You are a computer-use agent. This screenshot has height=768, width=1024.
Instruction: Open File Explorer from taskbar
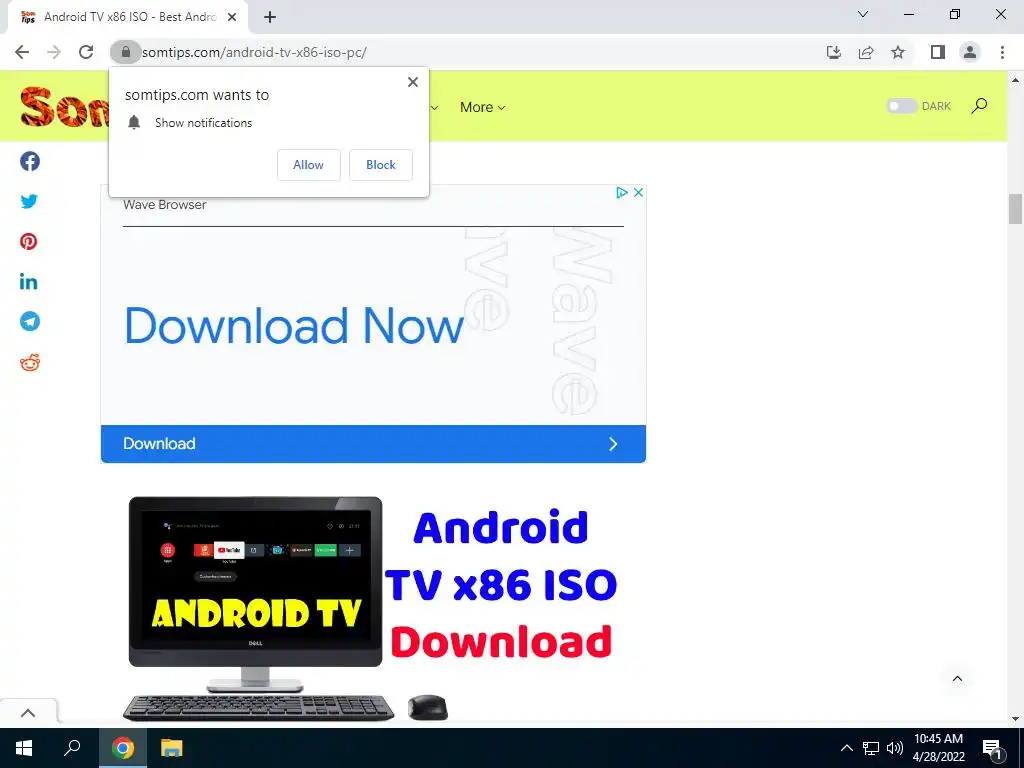click(172, 748)
